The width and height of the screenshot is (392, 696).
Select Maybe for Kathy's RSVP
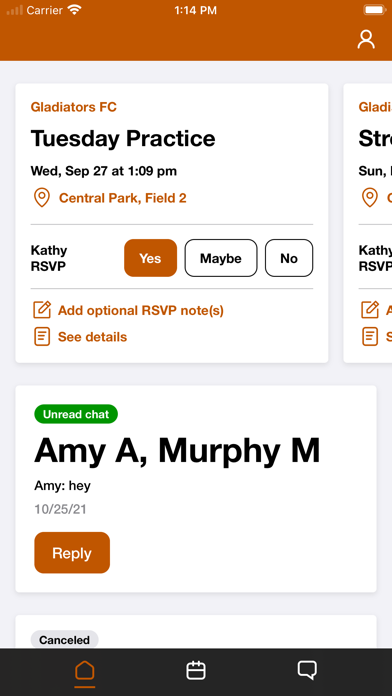click(x=221, y=258)
